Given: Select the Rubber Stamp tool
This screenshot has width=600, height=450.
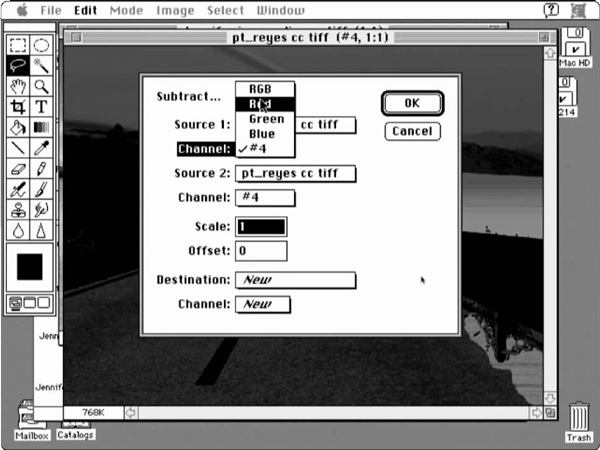Looking at the screenshot, I should [x=18, y=210].
